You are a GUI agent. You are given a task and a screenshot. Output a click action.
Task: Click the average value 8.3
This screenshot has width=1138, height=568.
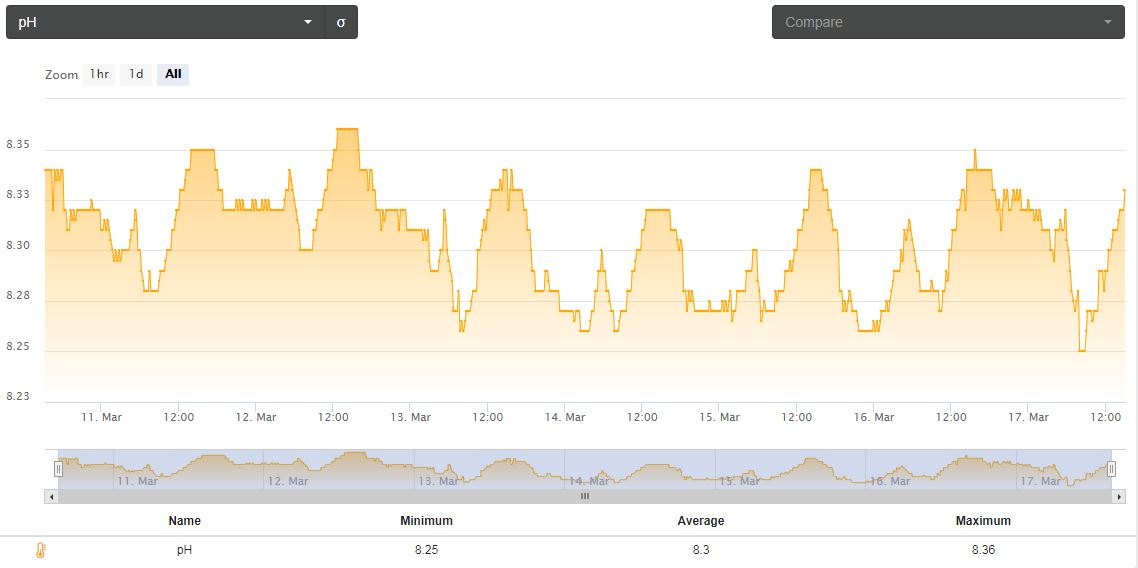pos(701,550)
